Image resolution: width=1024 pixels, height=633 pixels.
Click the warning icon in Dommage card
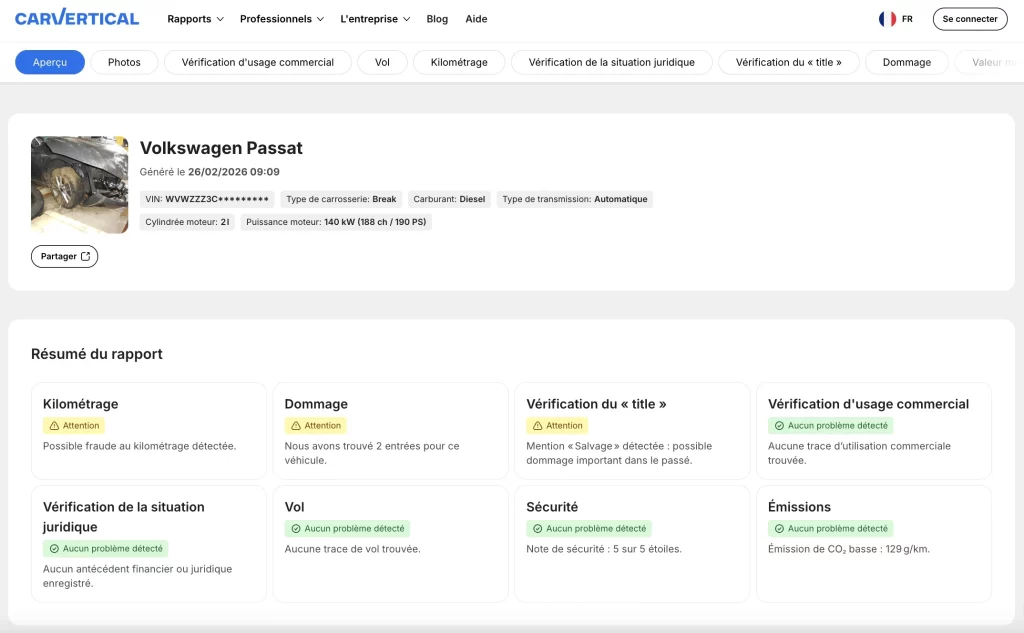(296, 425)
